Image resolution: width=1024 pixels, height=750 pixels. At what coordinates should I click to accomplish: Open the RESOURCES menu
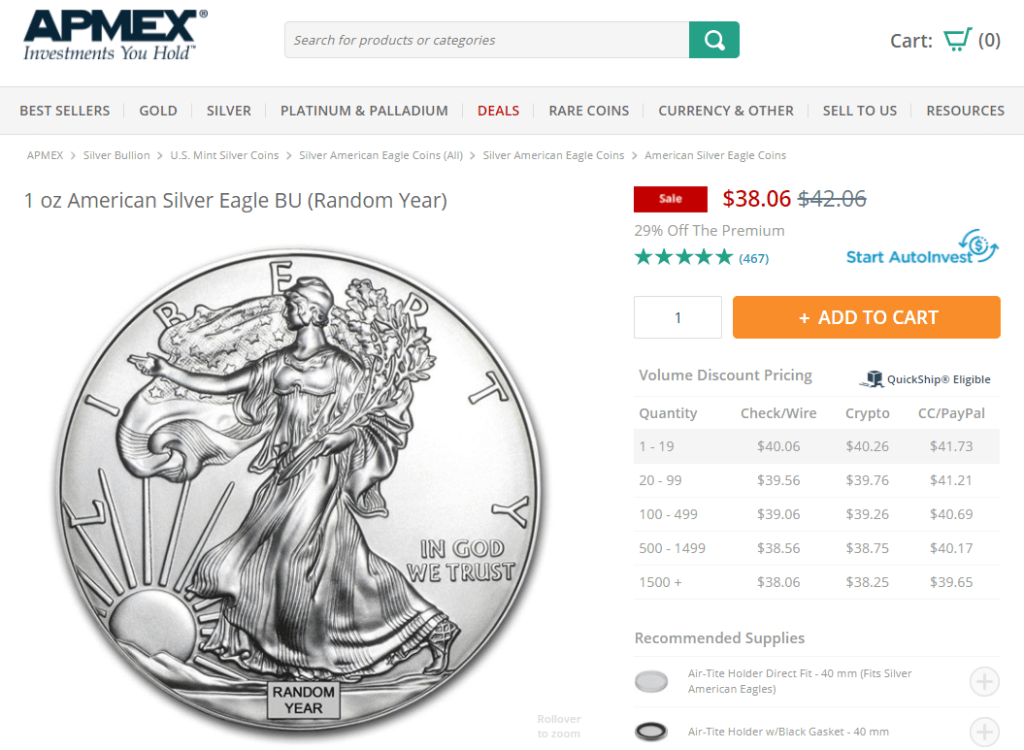click(965, 110)
